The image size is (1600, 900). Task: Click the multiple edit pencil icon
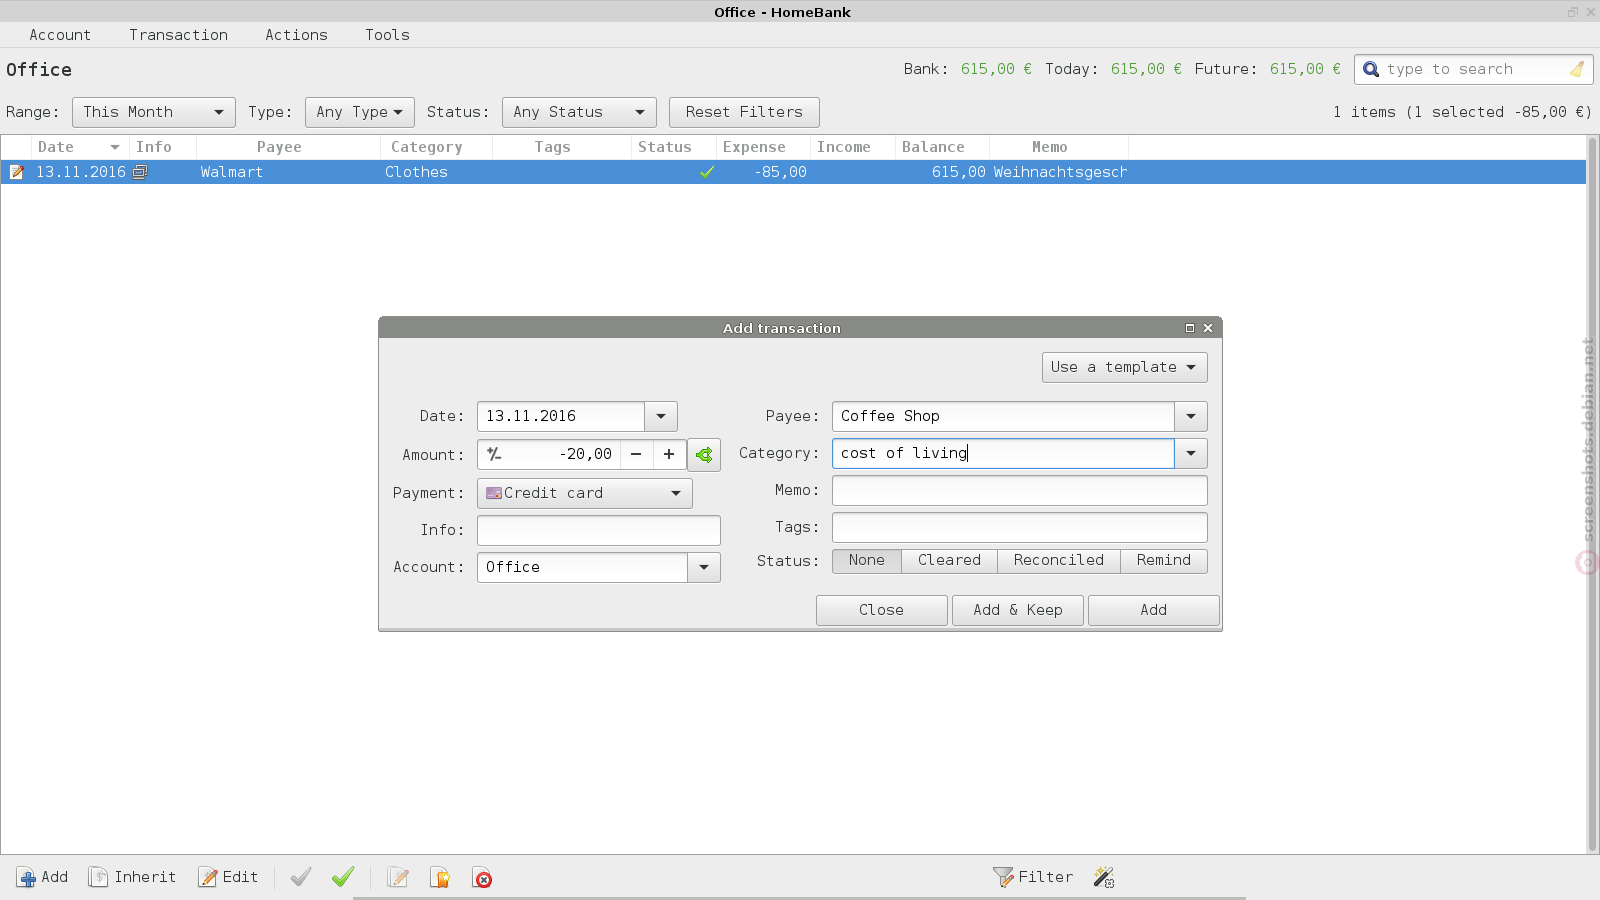[398, 877]
